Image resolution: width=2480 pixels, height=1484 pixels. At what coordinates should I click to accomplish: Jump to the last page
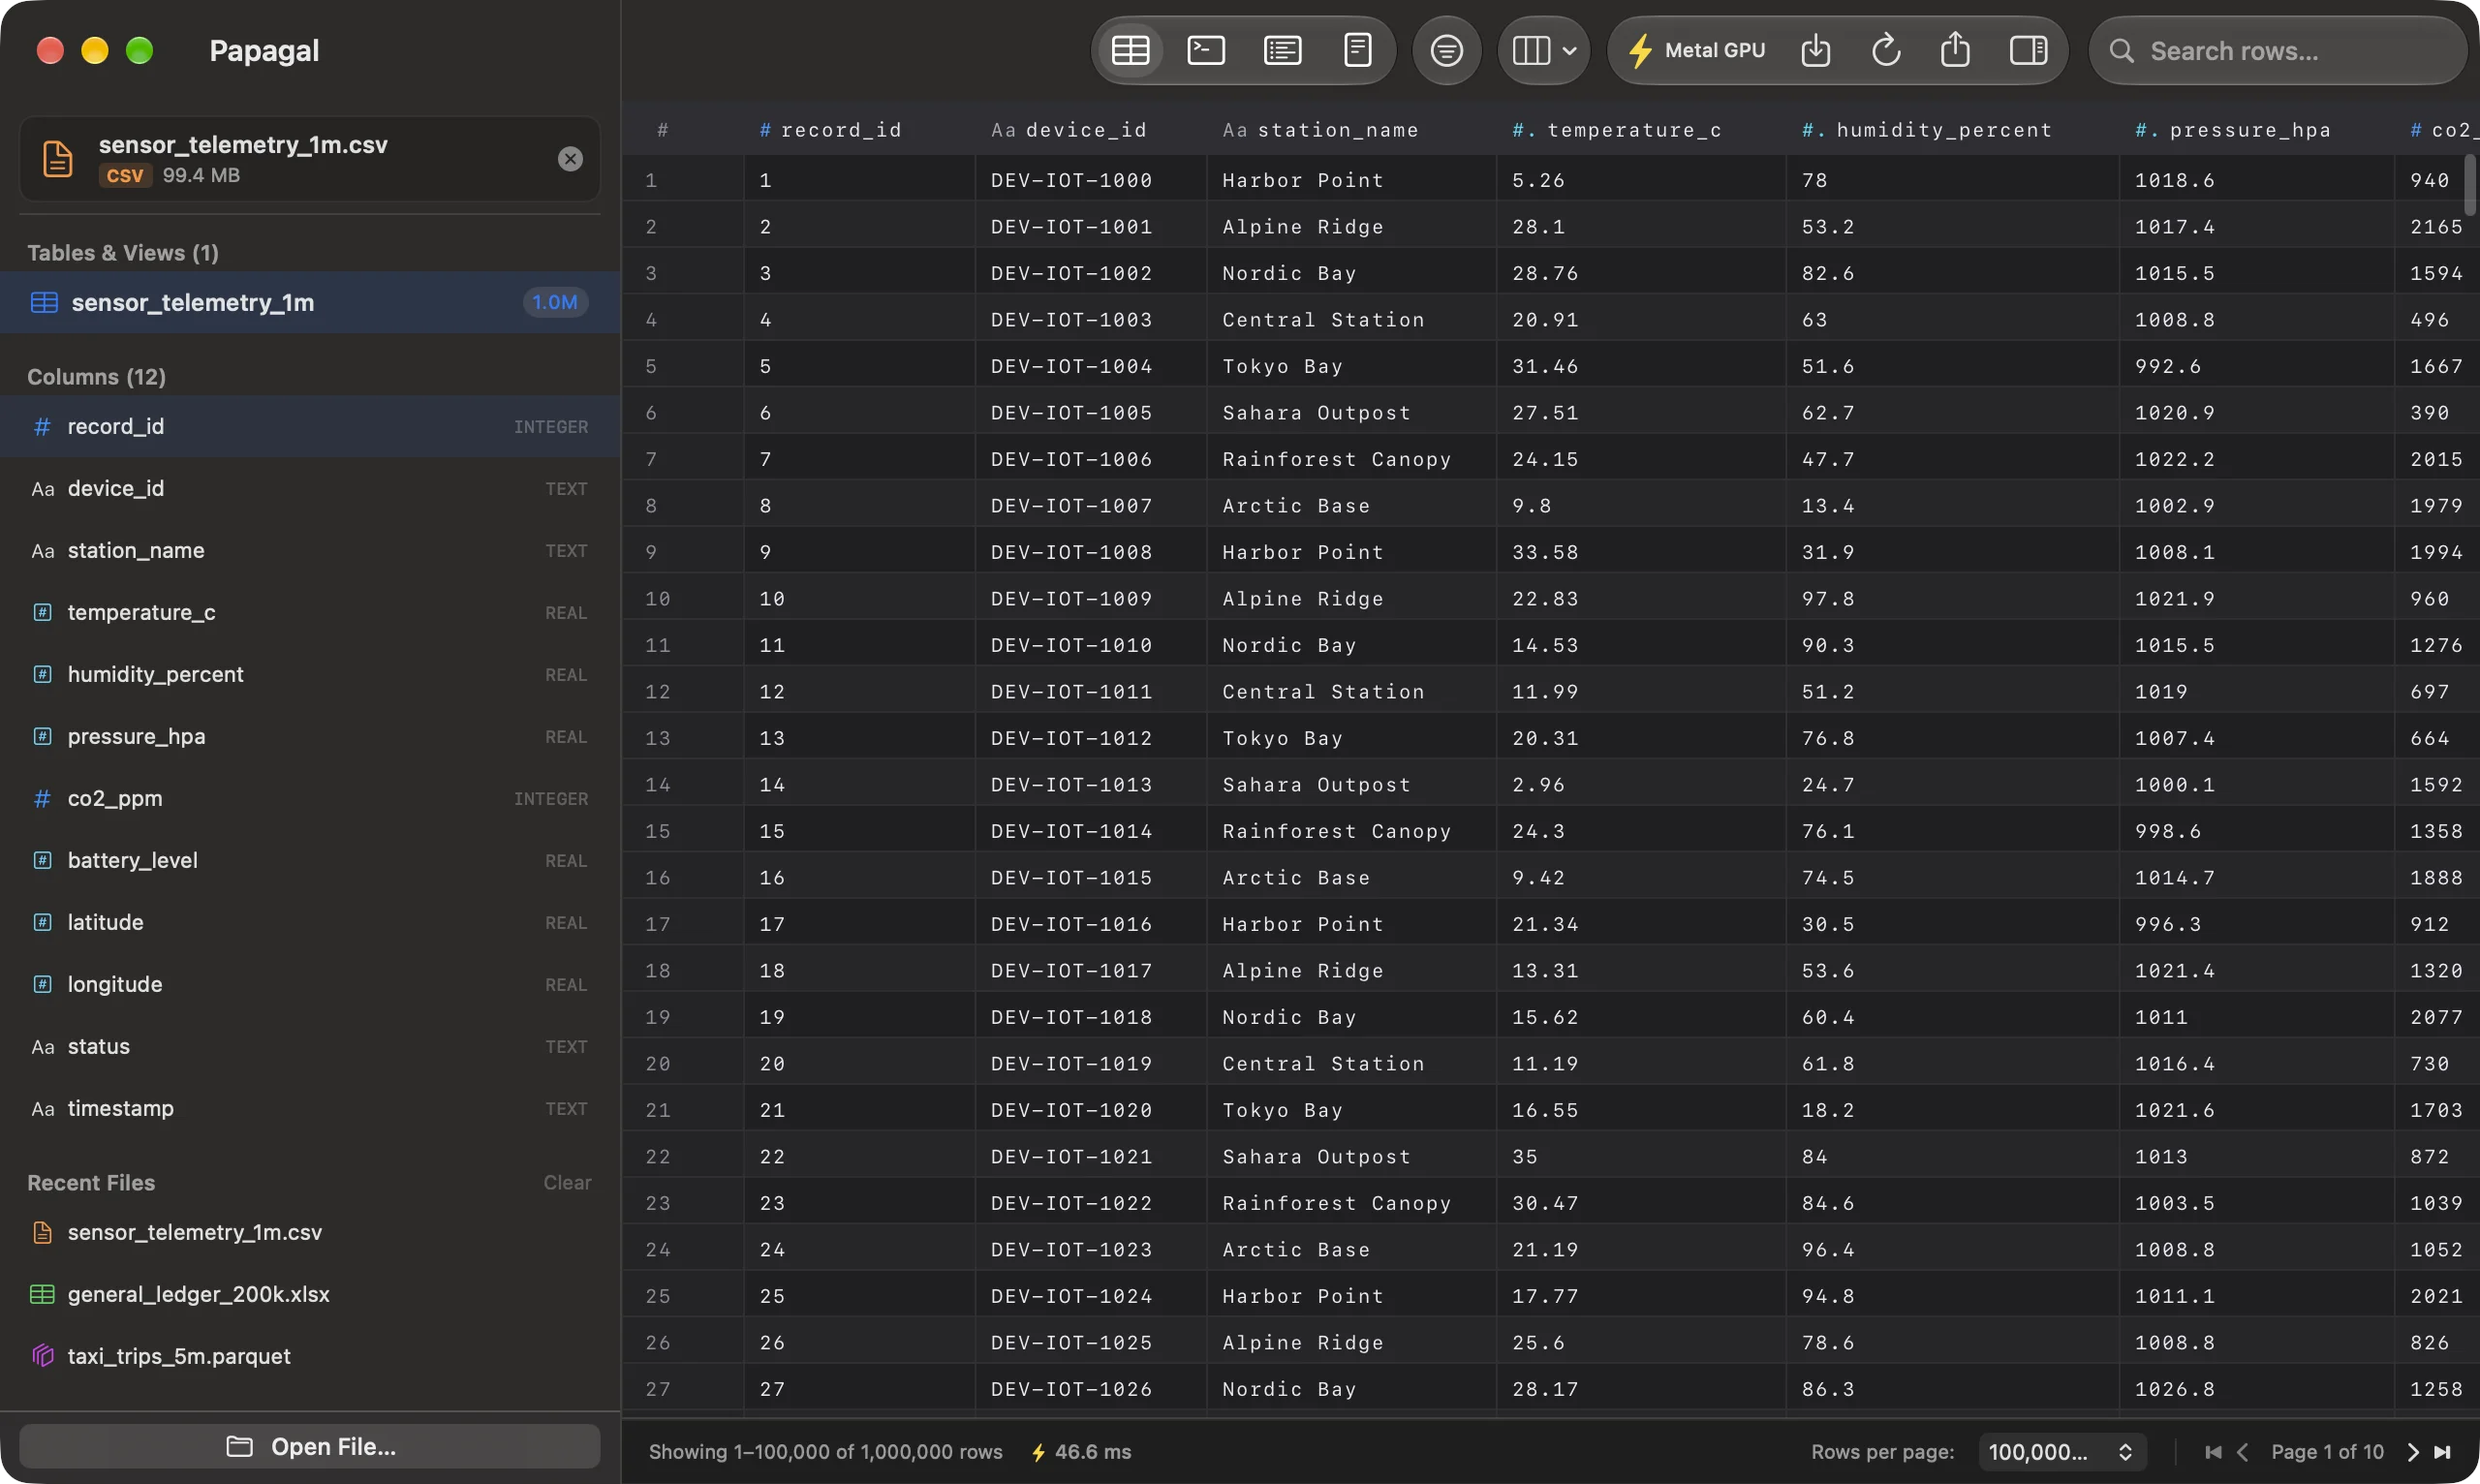(x=2443, y=1451)
